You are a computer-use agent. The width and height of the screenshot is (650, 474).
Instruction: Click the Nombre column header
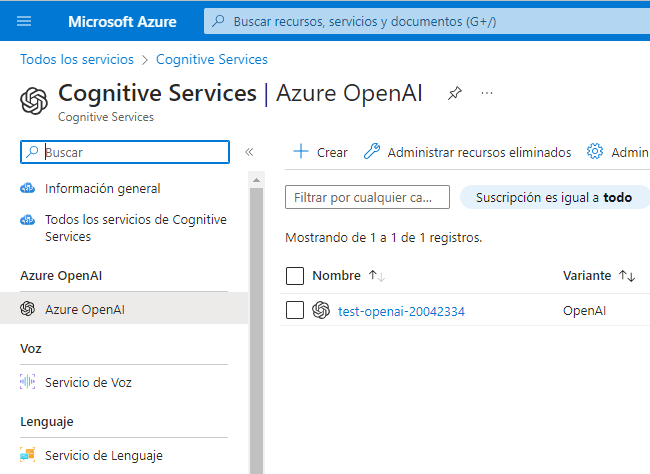336,276
